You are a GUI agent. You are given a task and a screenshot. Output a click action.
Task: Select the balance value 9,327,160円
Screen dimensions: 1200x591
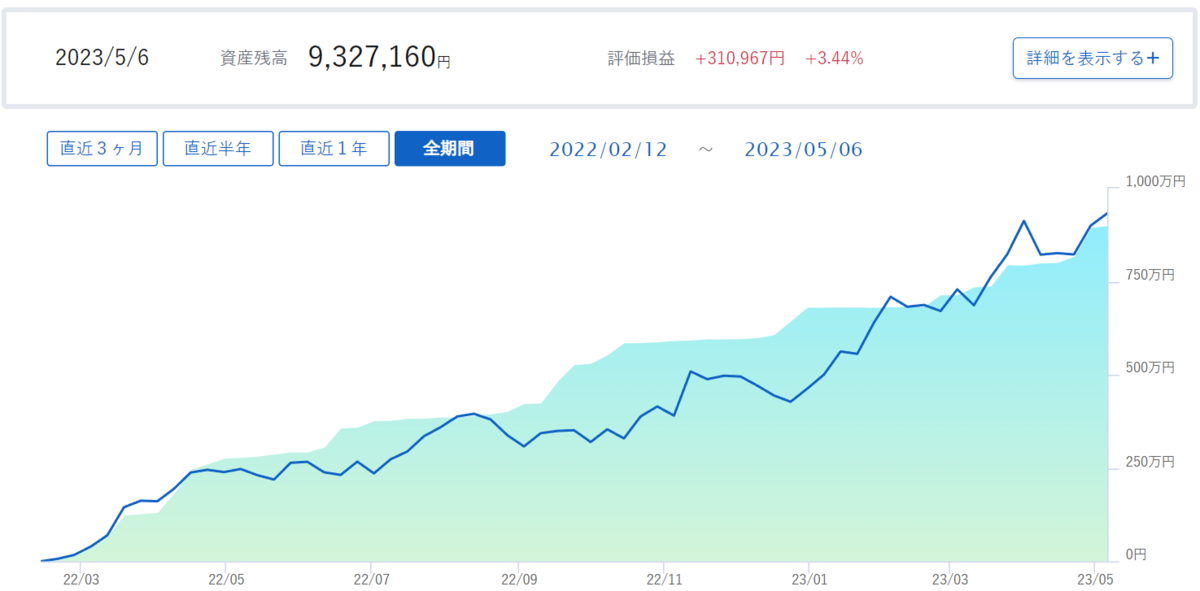[x=379, y=58]
